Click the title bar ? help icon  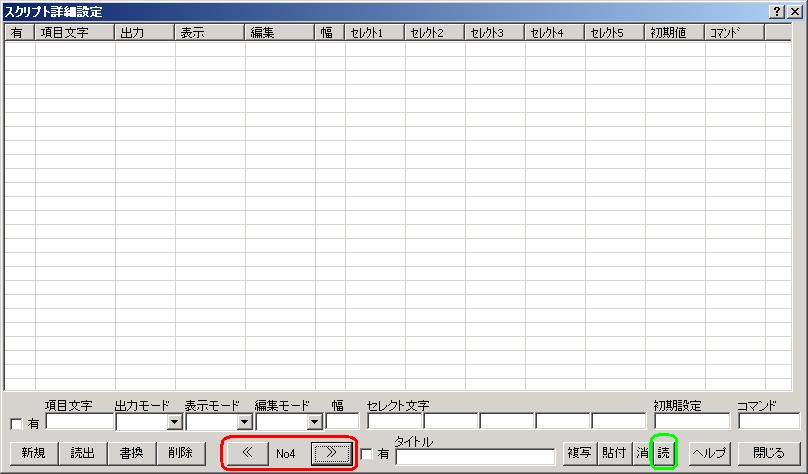point(777,10)
